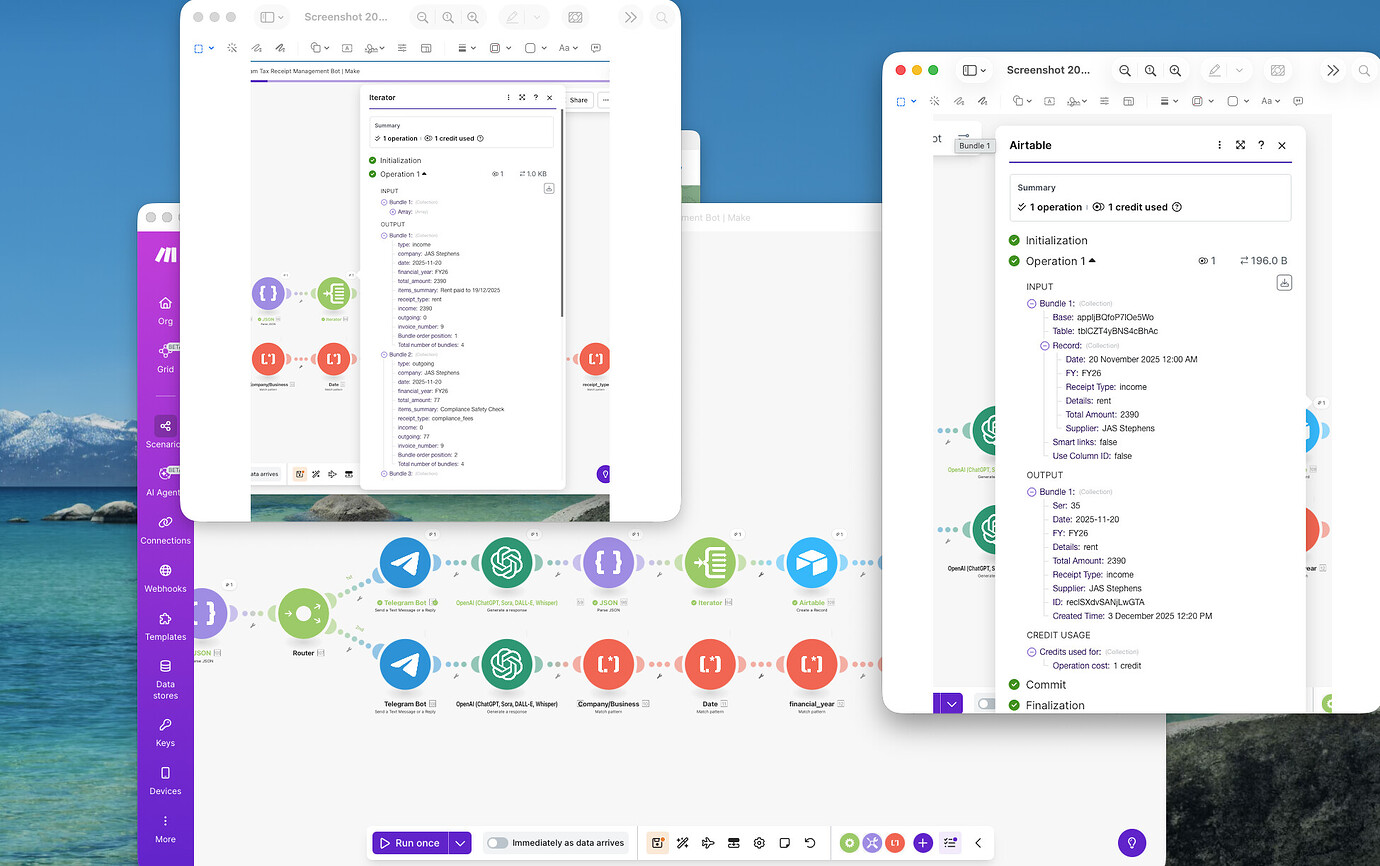Open the Airtable panel three-dot options menu
This screenshot has width=1380, height=866.
tap(1219, 145)
